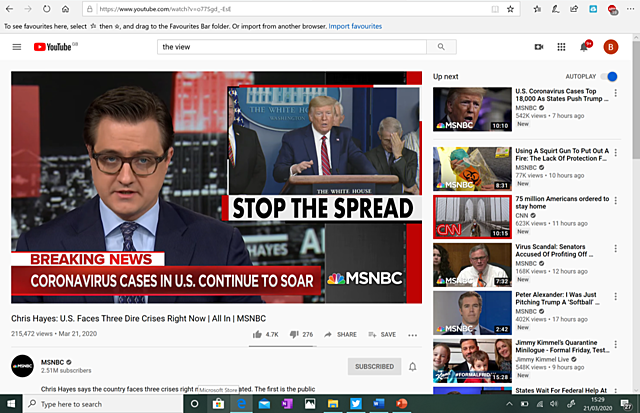
Task: Open U.S. Coronavirus Cases Top 18,000 thumbnail
Action: coord(472,109)
